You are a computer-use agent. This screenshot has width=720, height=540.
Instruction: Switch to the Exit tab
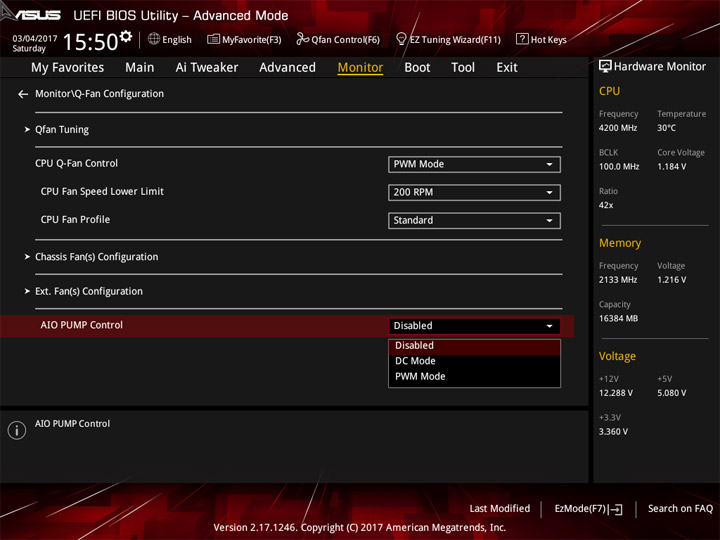pos(506,68)
